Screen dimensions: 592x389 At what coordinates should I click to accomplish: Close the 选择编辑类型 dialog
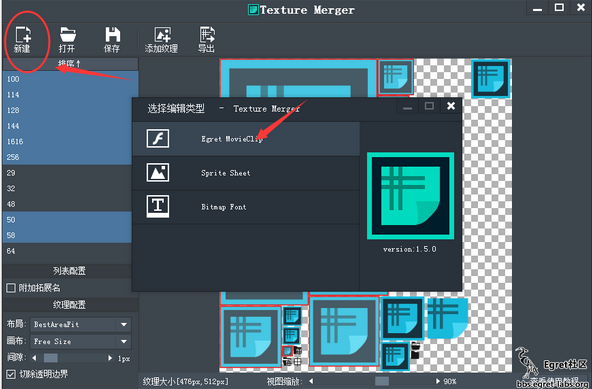coord(451,106)
